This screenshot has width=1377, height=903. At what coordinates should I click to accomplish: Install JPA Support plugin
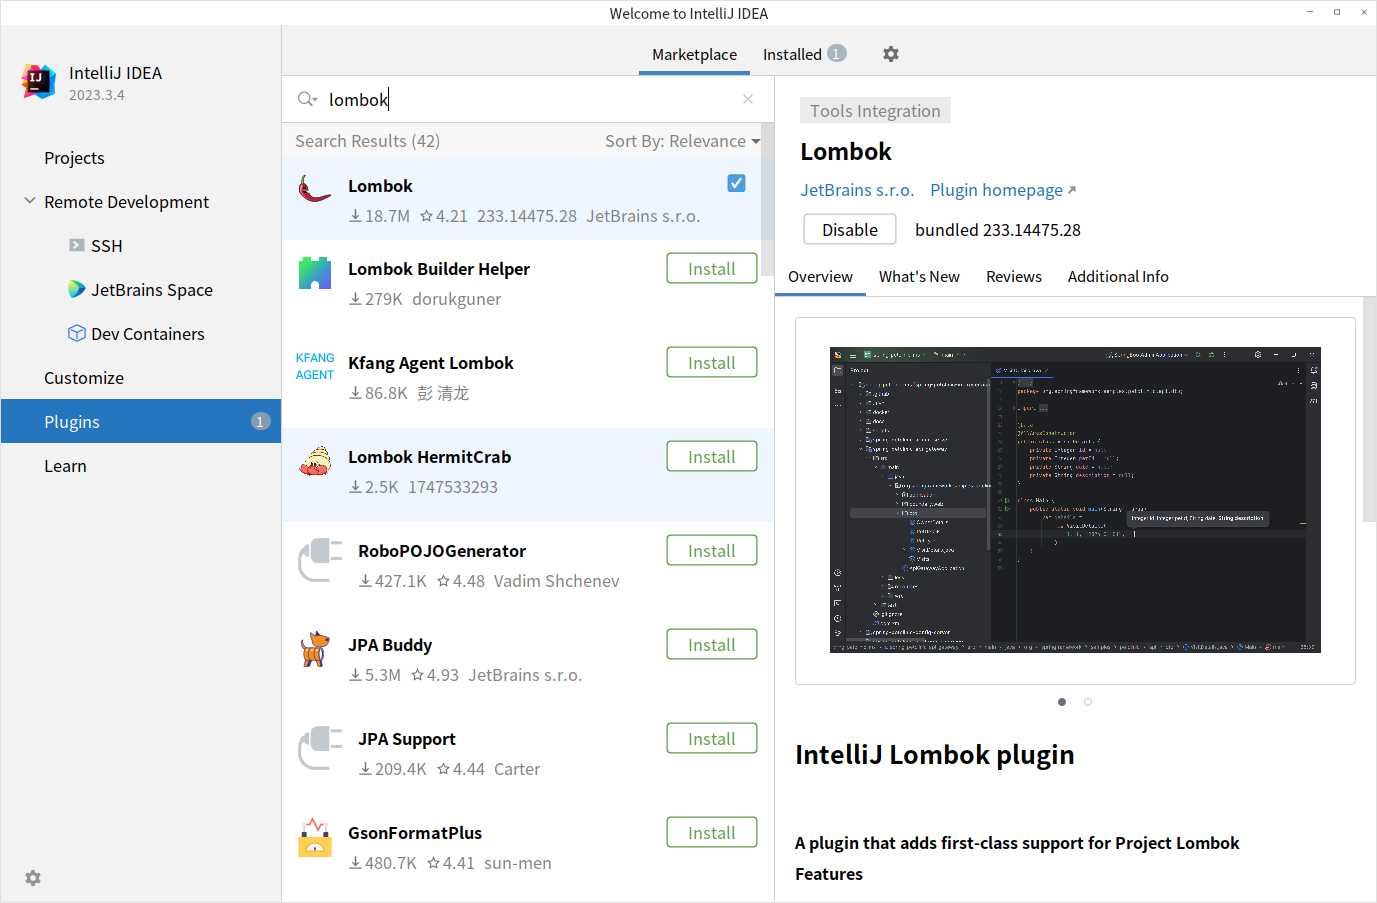[712, 738]
